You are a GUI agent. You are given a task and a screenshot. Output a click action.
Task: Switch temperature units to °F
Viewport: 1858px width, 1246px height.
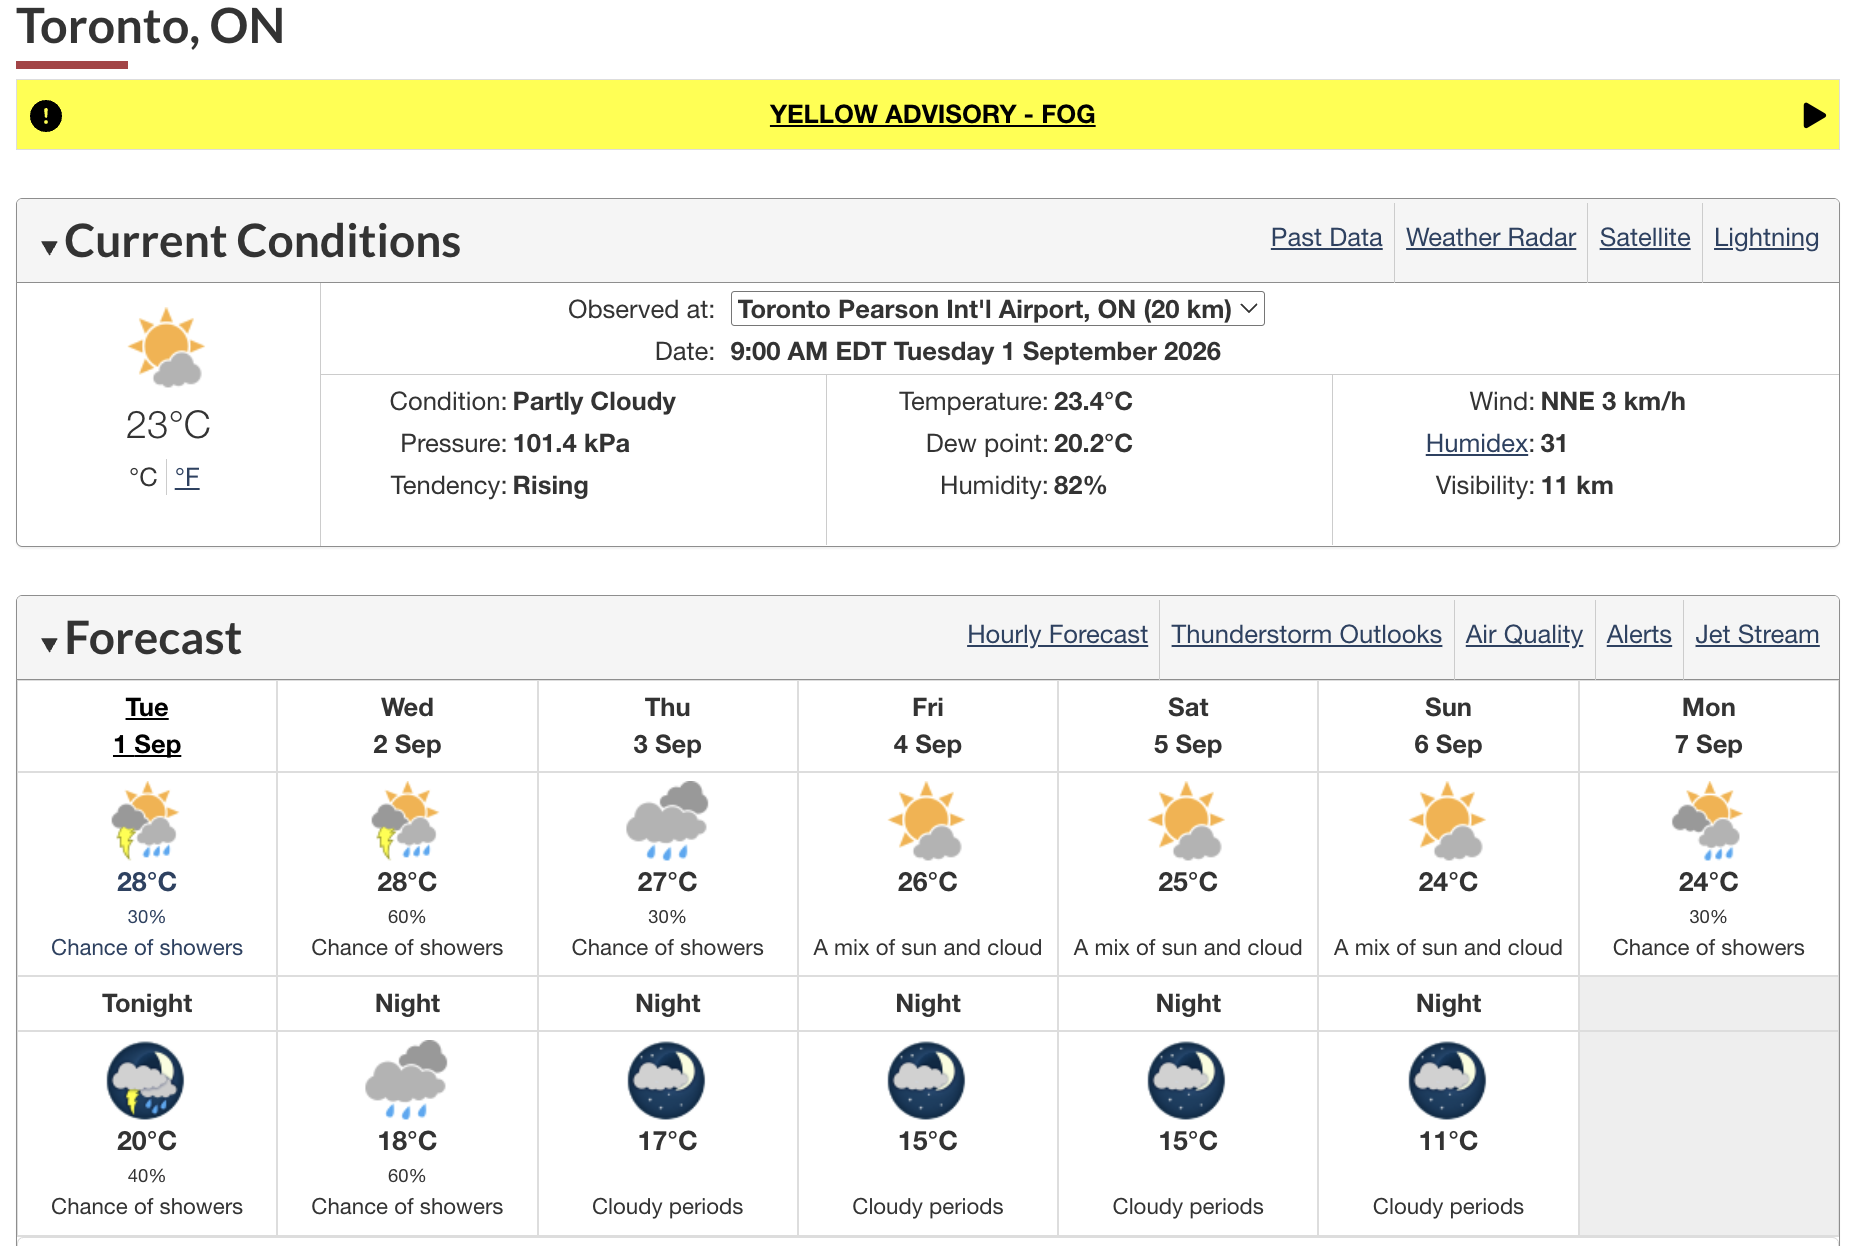pos(187,477)
